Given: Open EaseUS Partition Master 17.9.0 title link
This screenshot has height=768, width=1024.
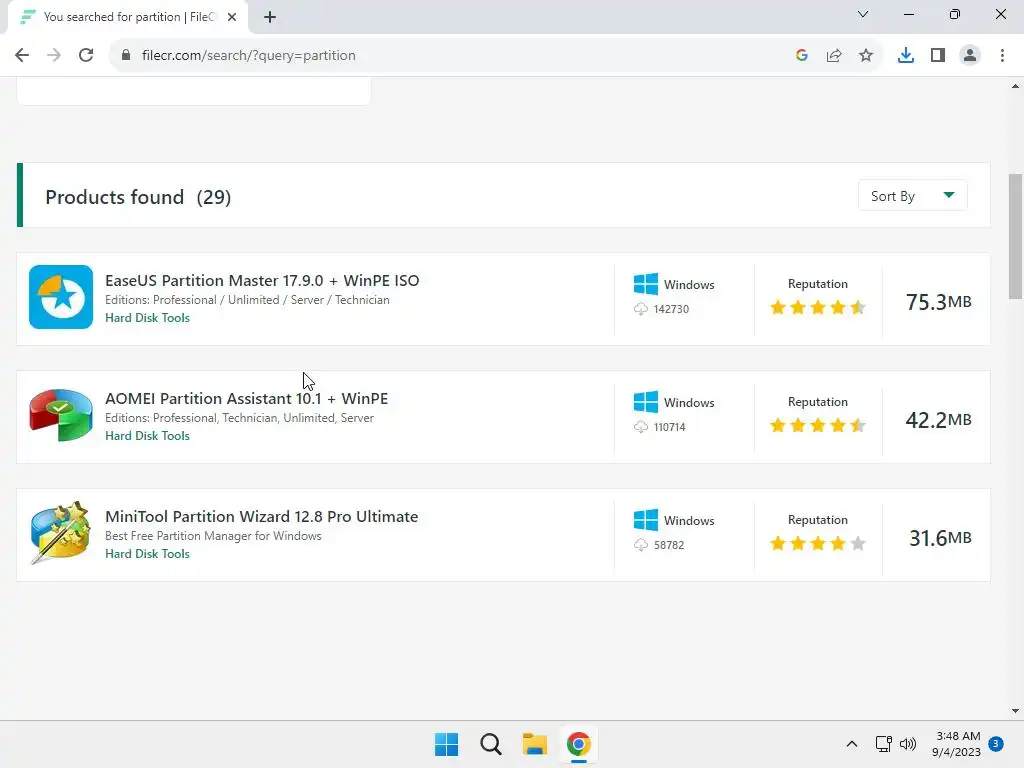Looking at the screenshot, I should (262, 280).
